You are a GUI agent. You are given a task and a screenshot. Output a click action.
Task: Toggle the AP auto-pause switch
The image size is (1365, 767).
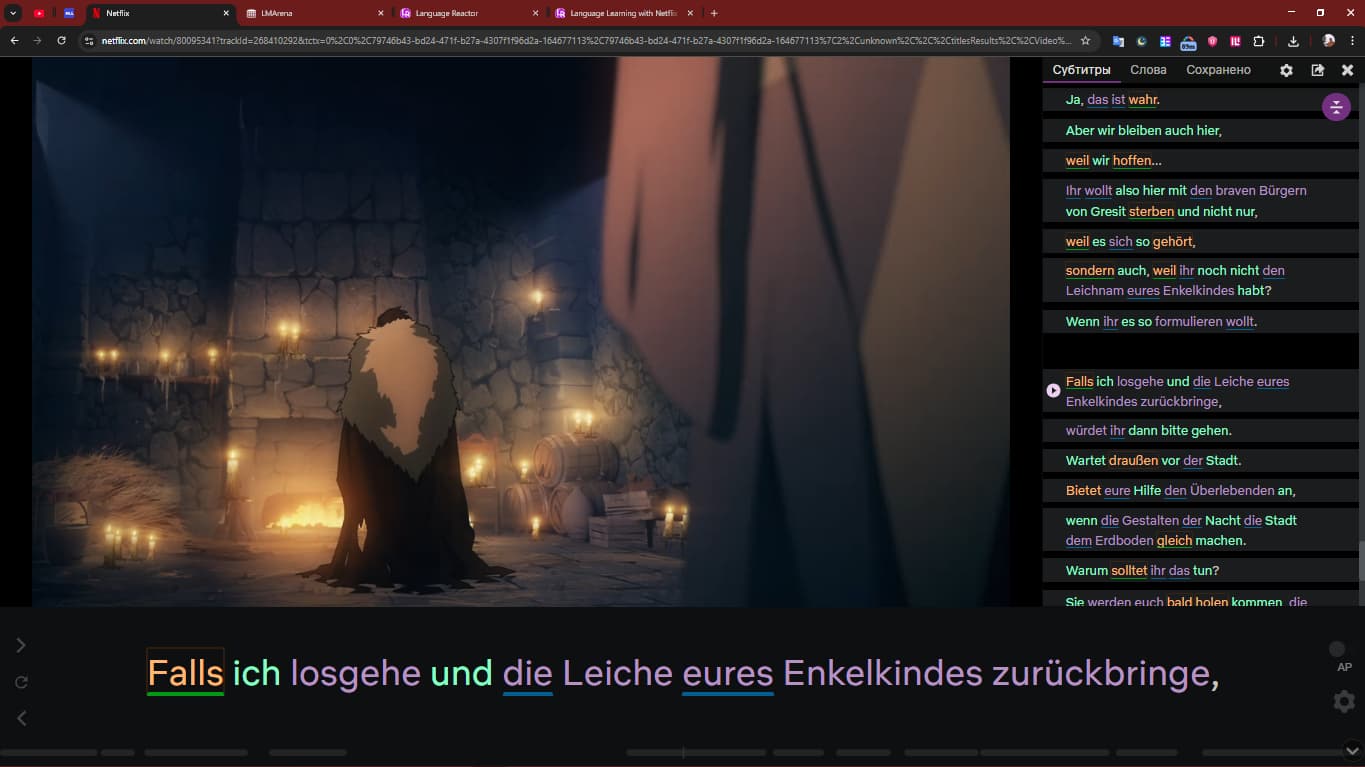pos(1337,650)
